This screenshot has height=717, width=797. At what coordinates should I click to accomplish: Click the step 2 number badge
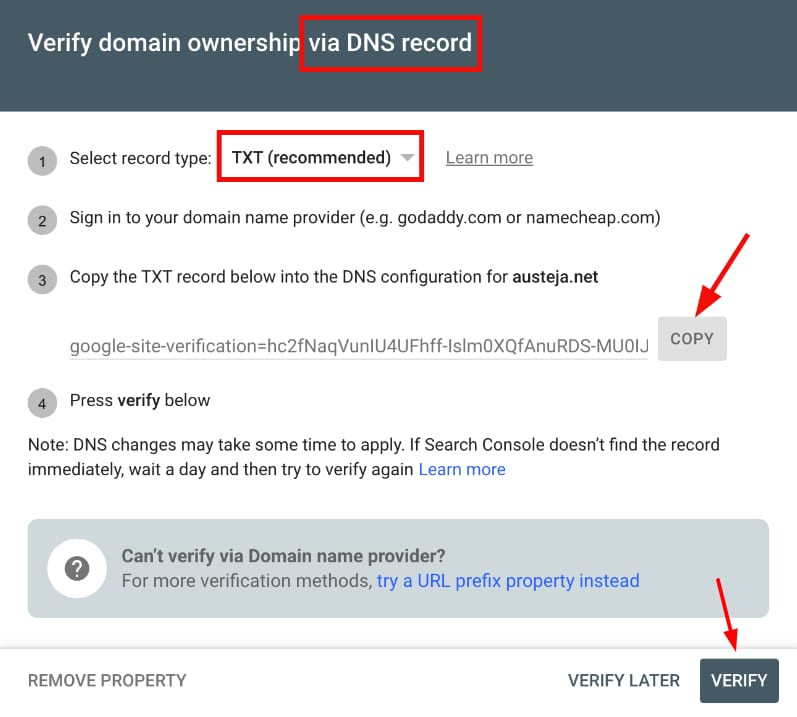[42, 221]
